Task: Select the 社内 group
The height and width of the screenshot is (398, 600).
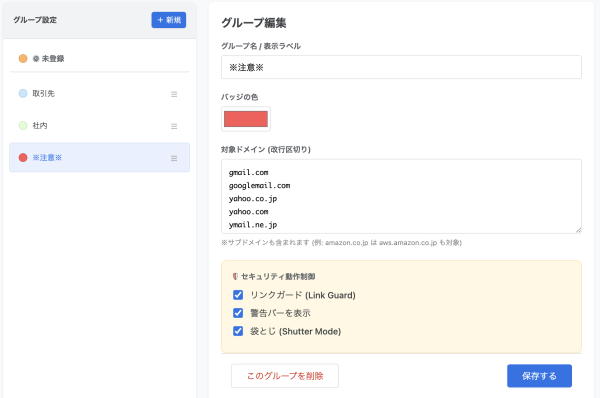Action: click(99, 126)
